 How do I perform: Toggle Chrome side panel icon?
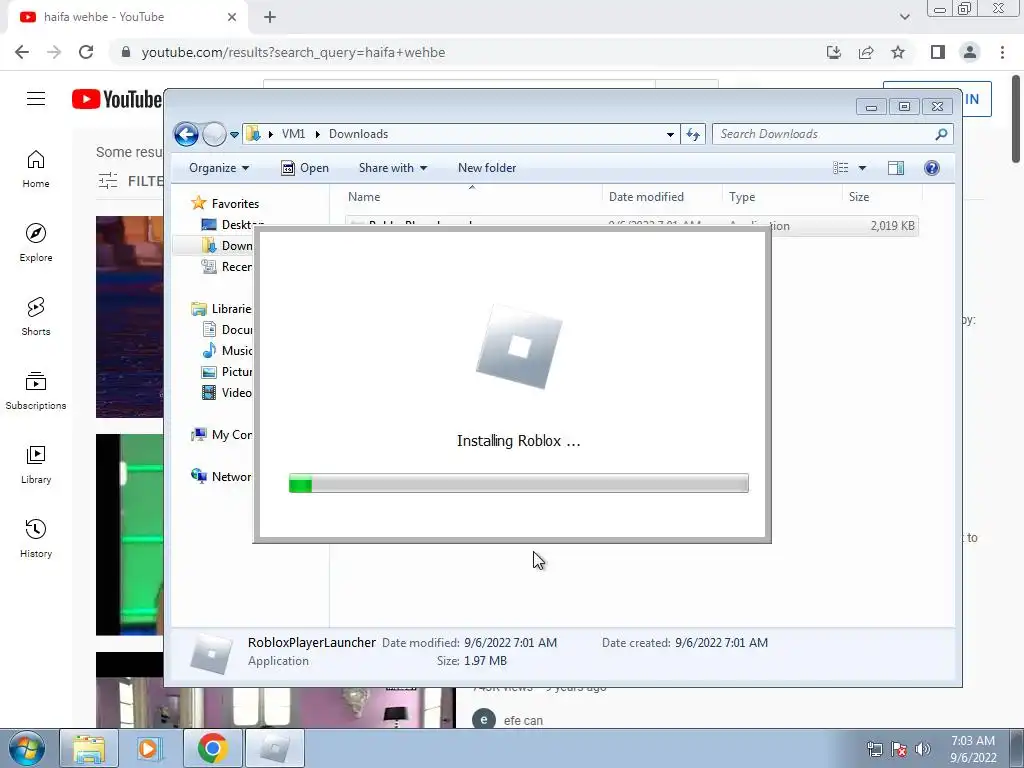938,52
